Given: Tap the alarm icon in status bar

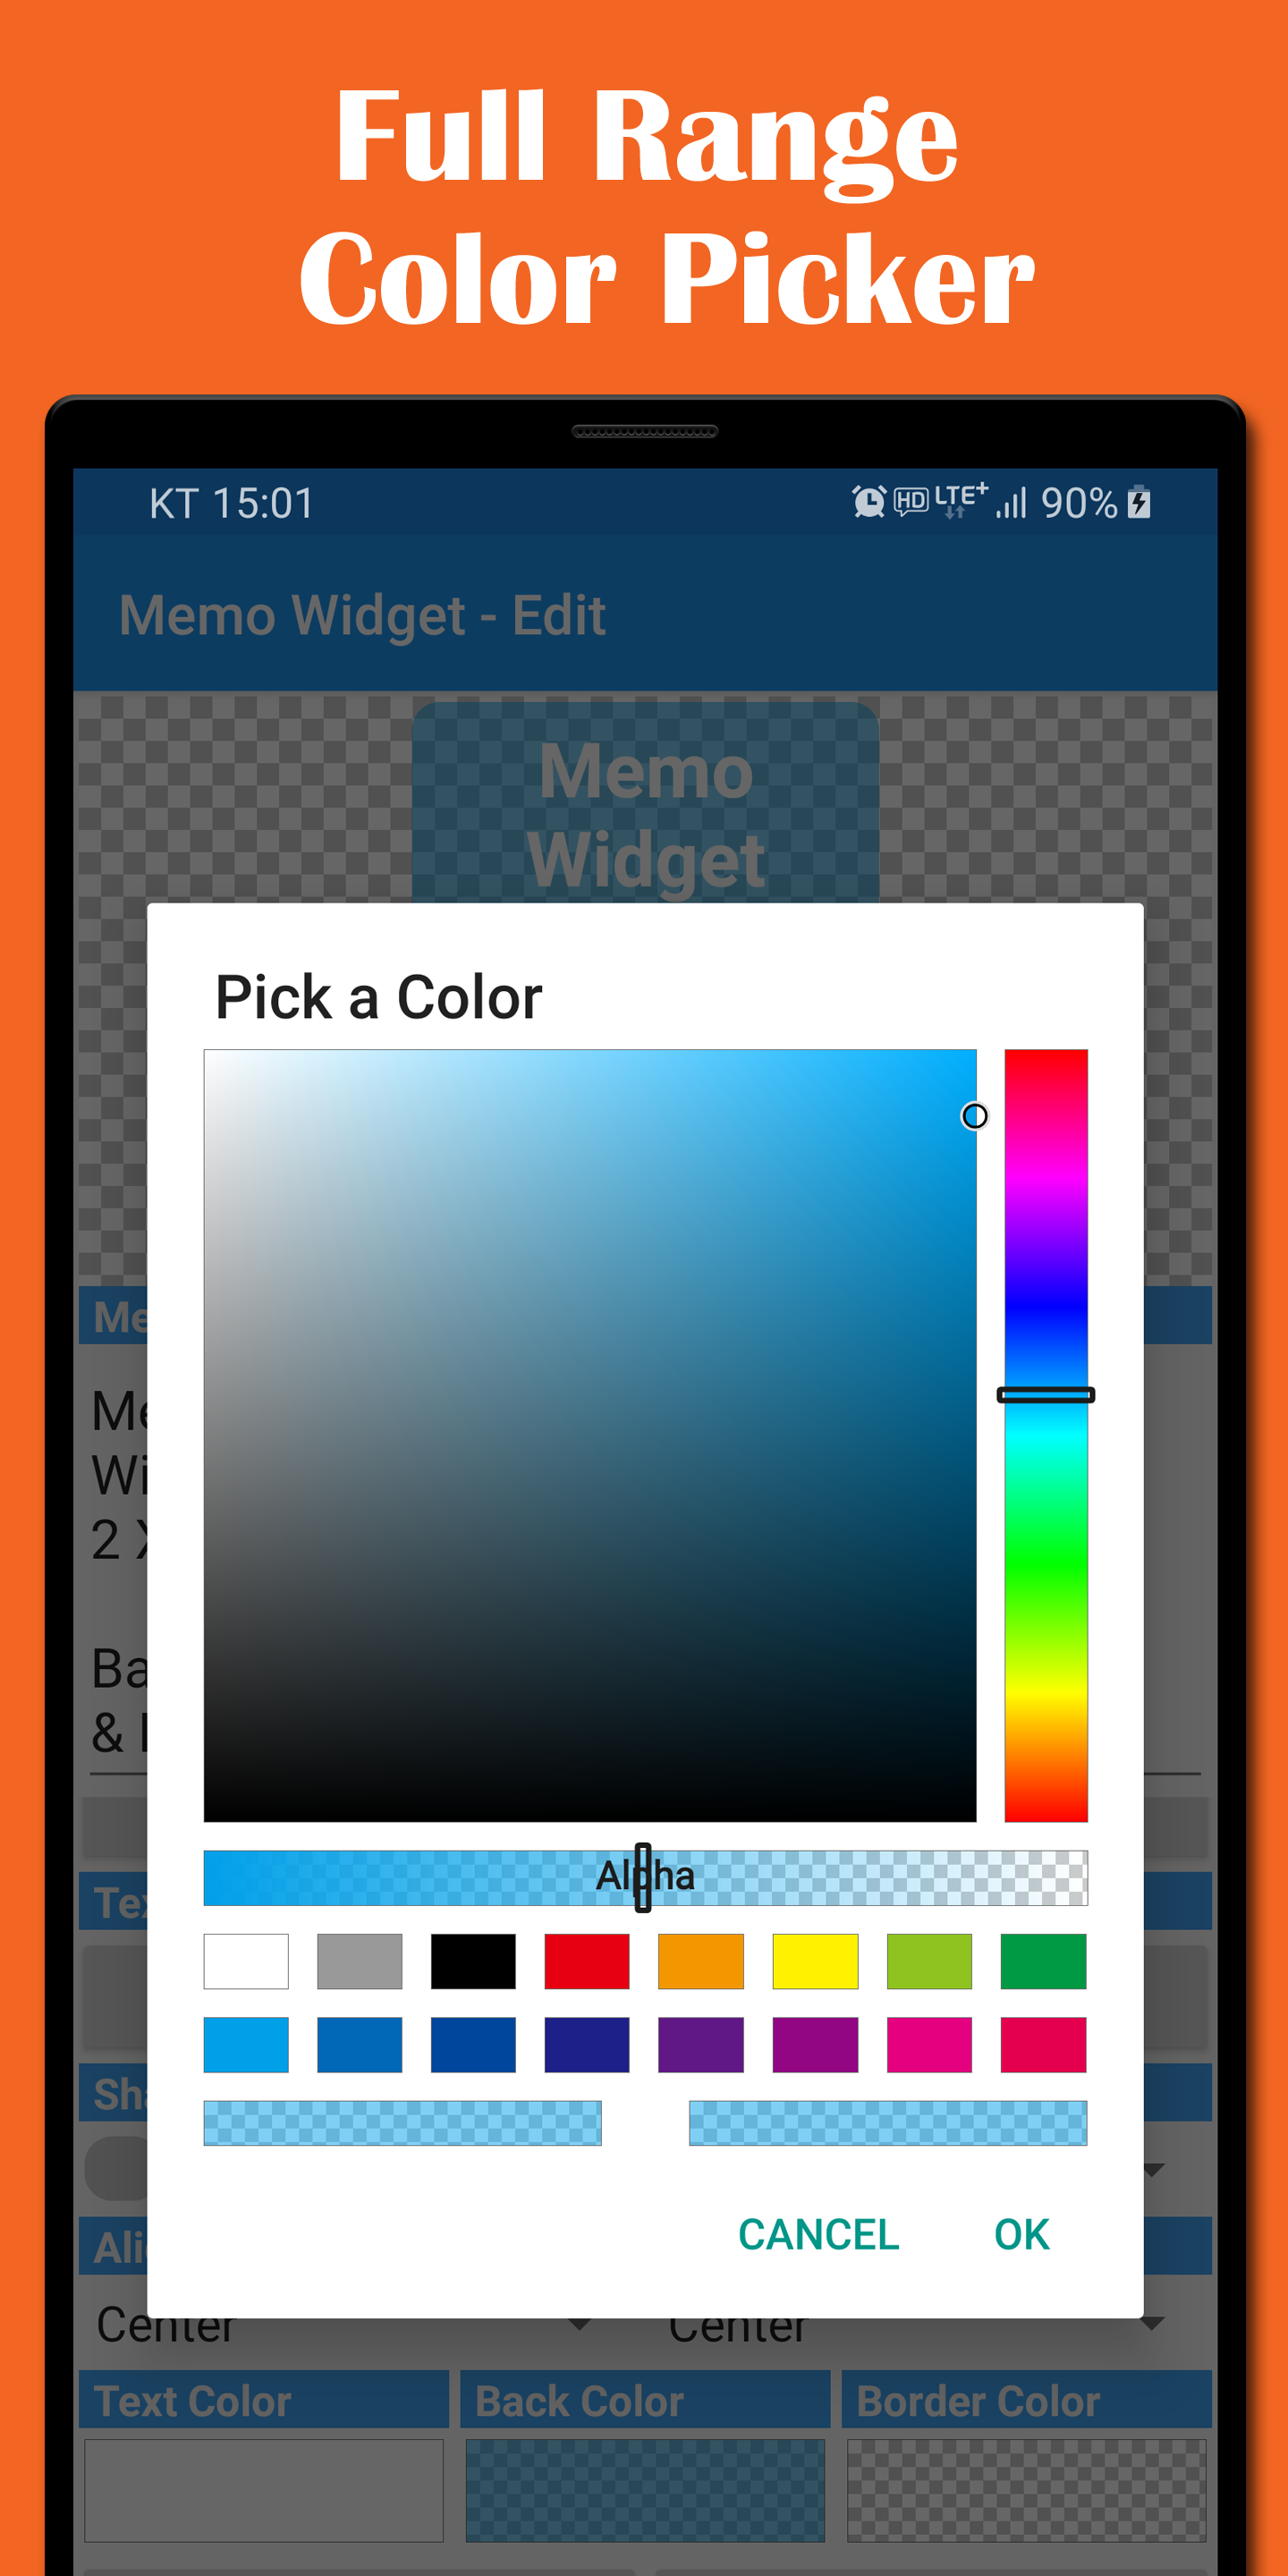Looking at the screenshot, I should pyautogui.click(x=868, y=501).
